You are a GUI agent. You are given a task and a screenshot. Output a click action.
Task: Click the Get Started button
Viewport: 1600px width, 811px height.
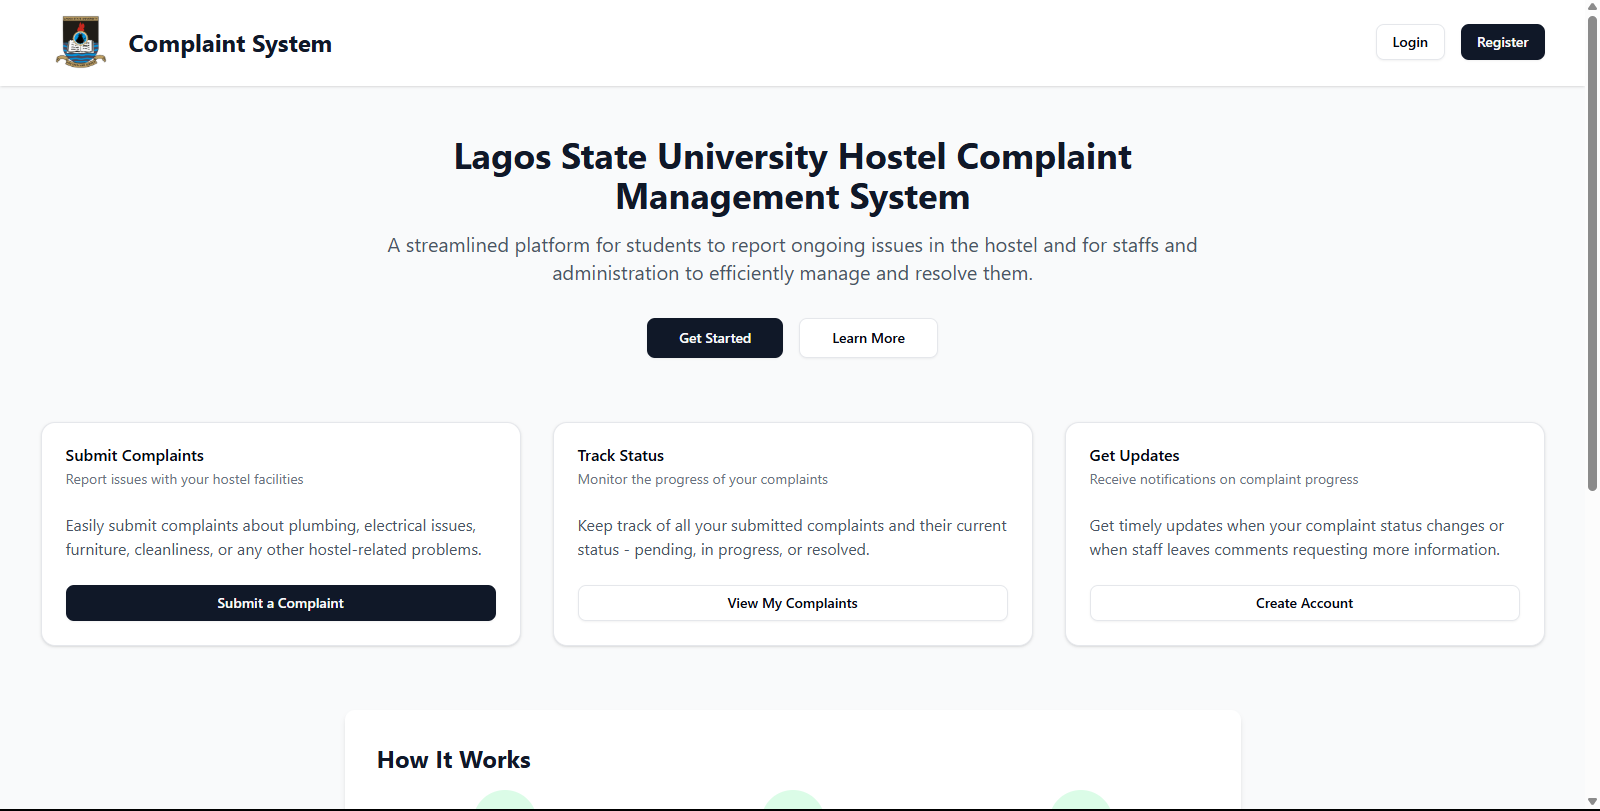714,338
